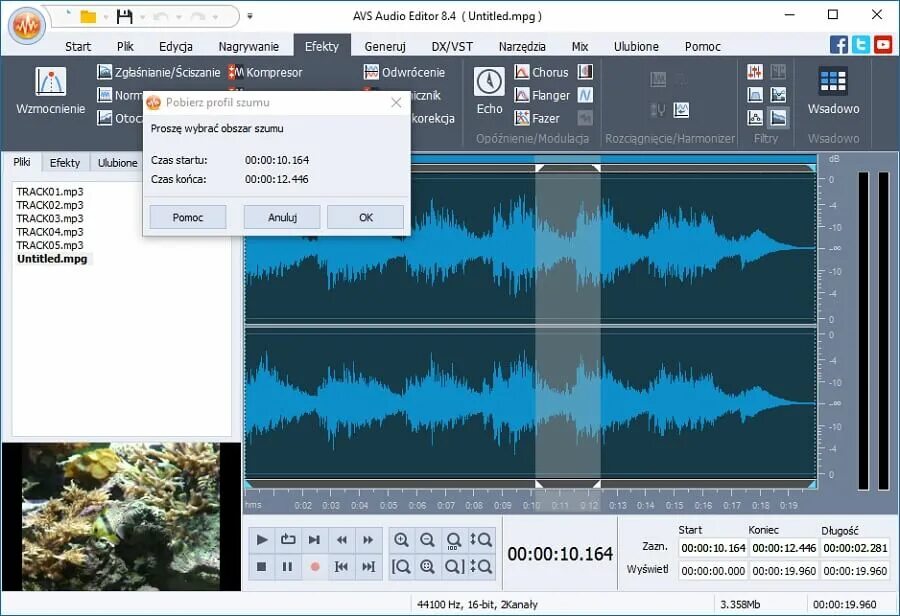Click the Pause playback button
This screenshot has width=900, height=616.
coord(288,567)
